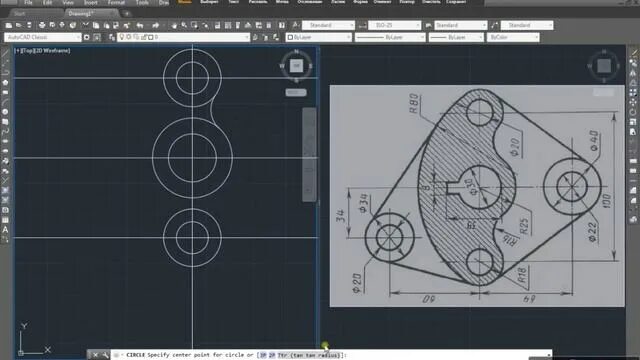Click the Text Style icon before Standard
The height and width of the screenshot is (360, 640).
pyautogui.click(x=295, y=25)
